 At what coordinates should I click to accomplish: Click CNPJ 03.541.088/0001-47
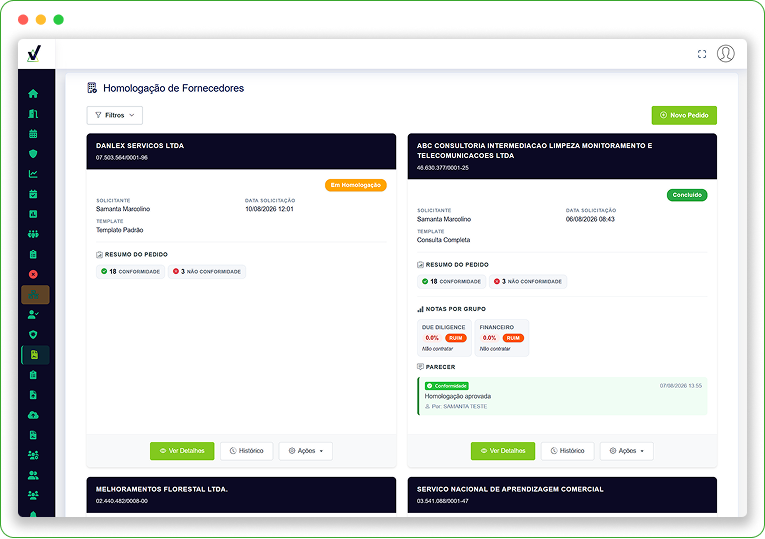(x=443, y=501)
